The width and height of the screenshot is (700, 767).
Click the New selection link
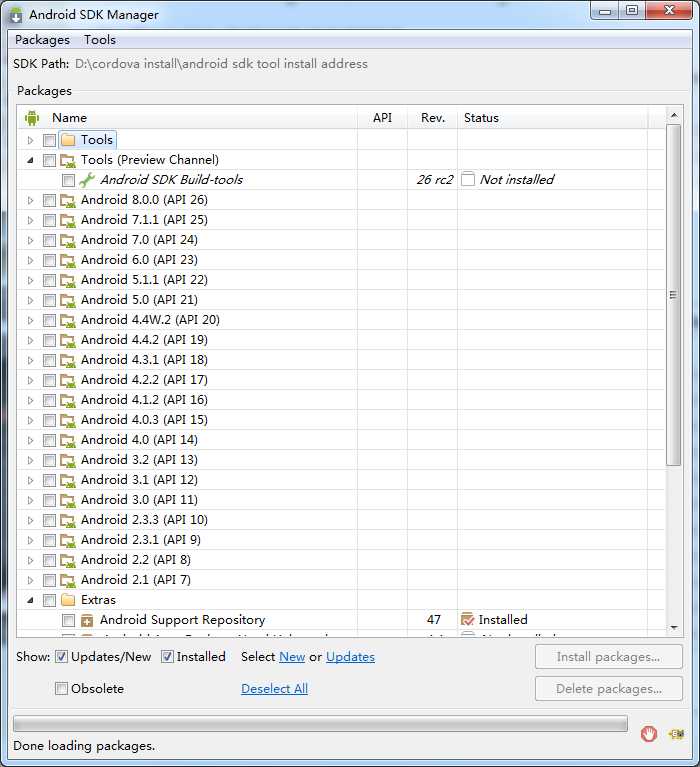(292, 656)
